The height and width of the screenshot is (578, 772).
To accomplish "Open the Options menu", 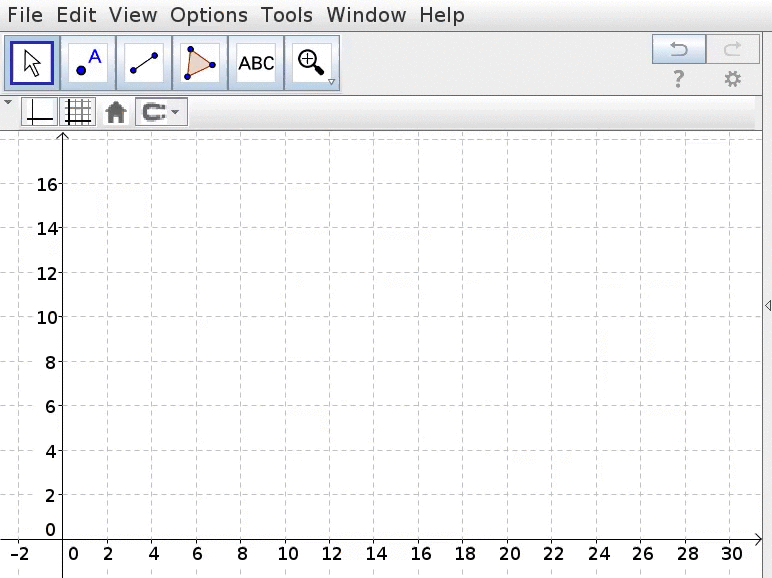I will 209,15.
